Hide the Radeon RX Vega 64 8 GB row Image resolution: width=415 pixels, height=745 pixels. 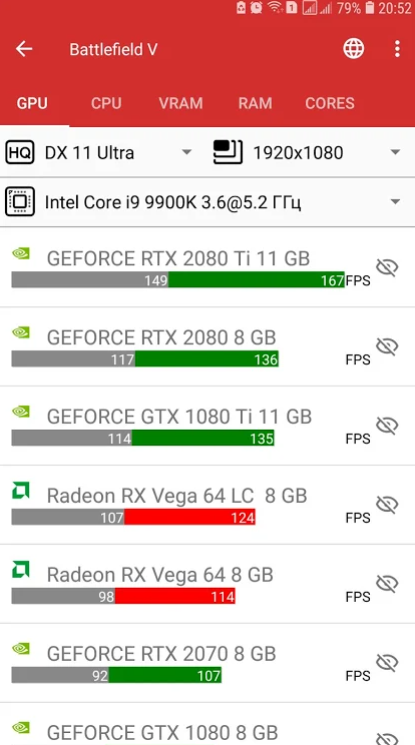click(387, 584)
